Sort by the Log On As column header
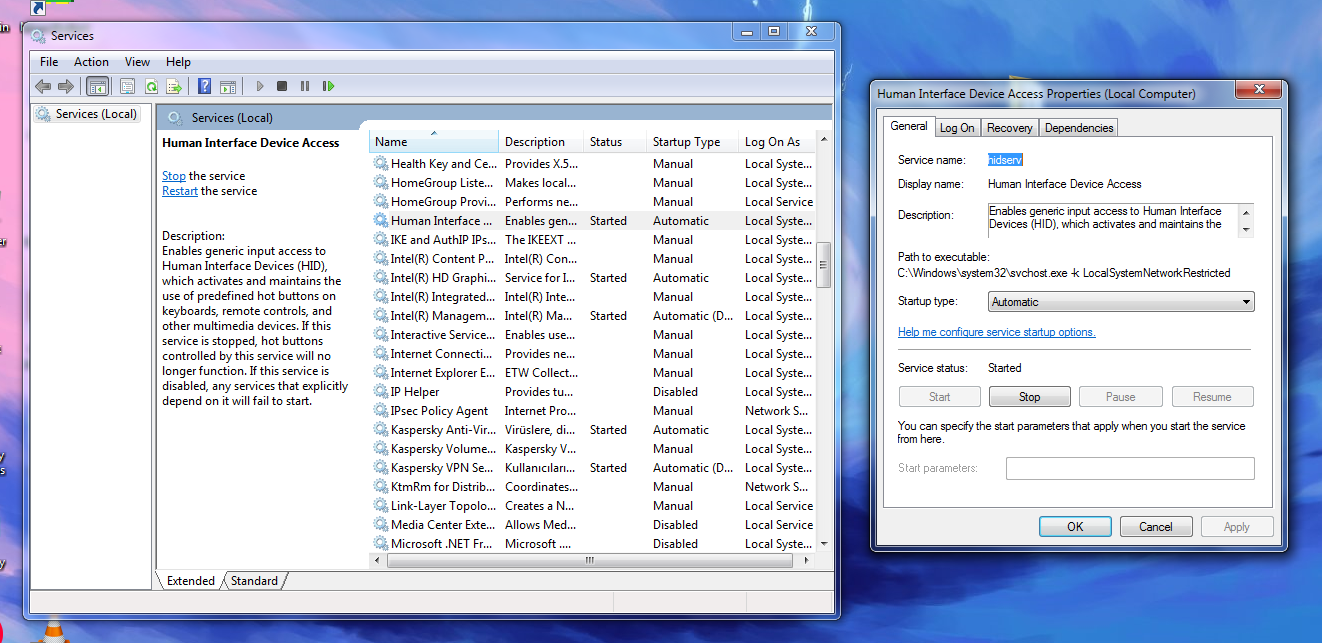The image size is (1322, 643). [x=777, y=141]
